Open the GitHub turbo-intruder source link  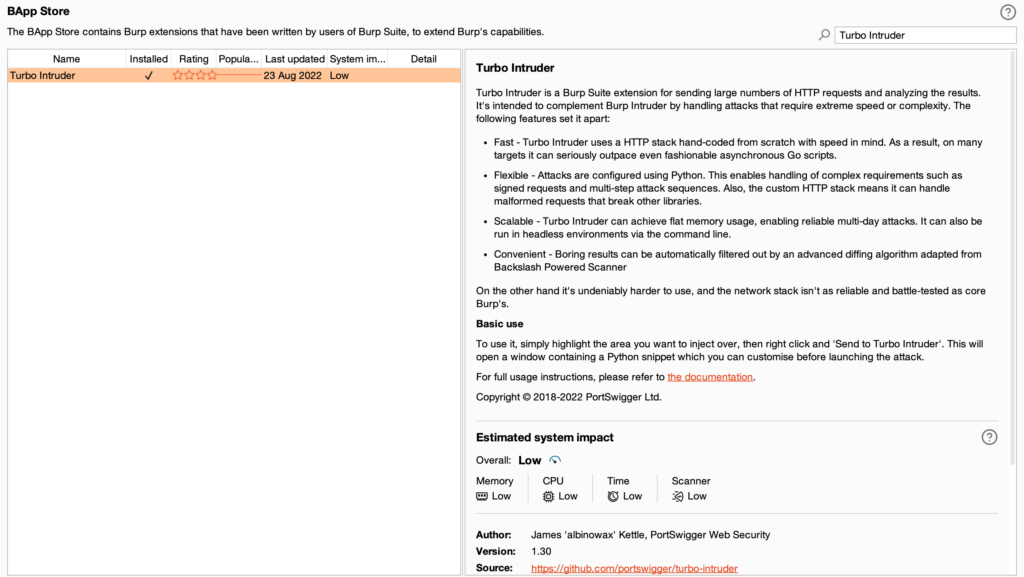click(x=634, y=569)
